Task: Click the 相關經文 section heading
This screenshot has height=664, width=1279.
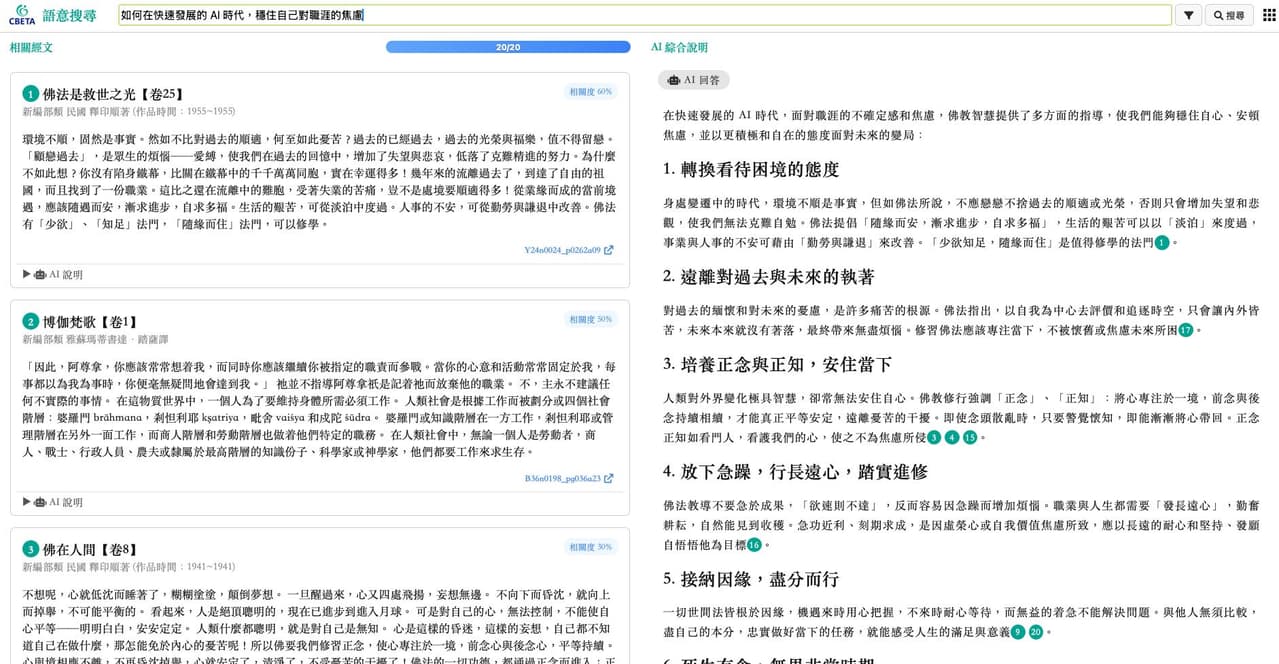Action: point(31,47)
